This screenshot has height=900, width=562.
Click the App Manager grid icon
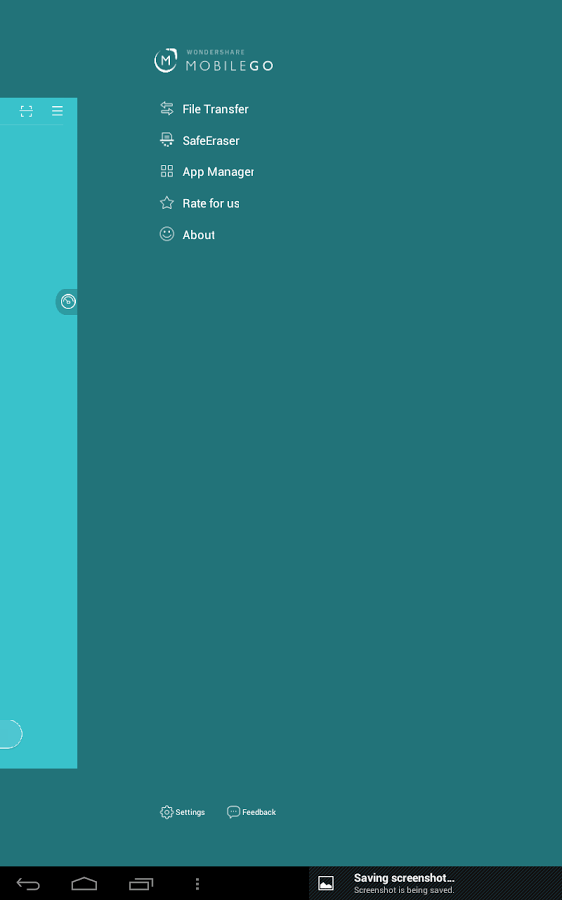coord(166,171)
